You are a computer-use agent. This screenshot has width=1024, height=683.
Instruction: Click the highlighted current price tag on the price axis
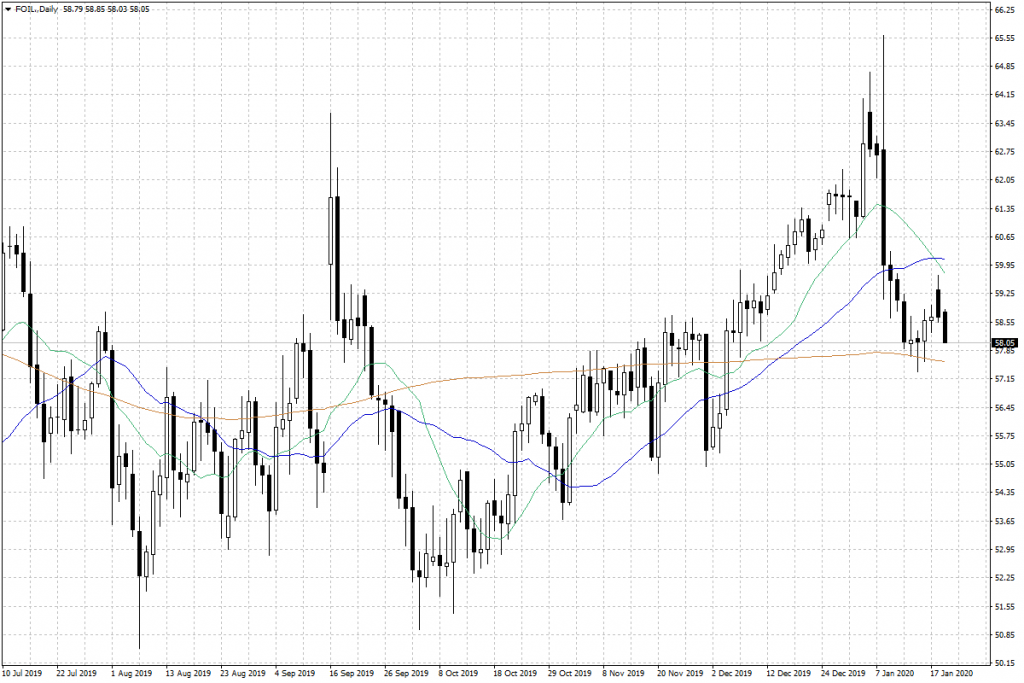pyautogui.click(x=1004, y=343)
